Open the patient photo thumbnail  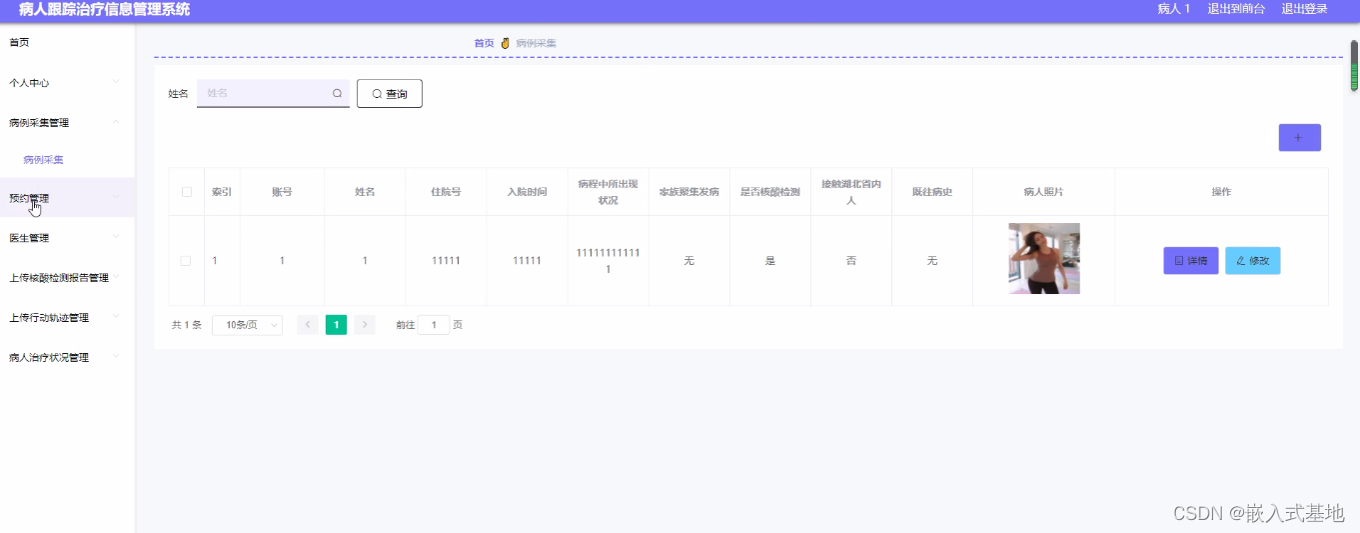coord(1044,258)
